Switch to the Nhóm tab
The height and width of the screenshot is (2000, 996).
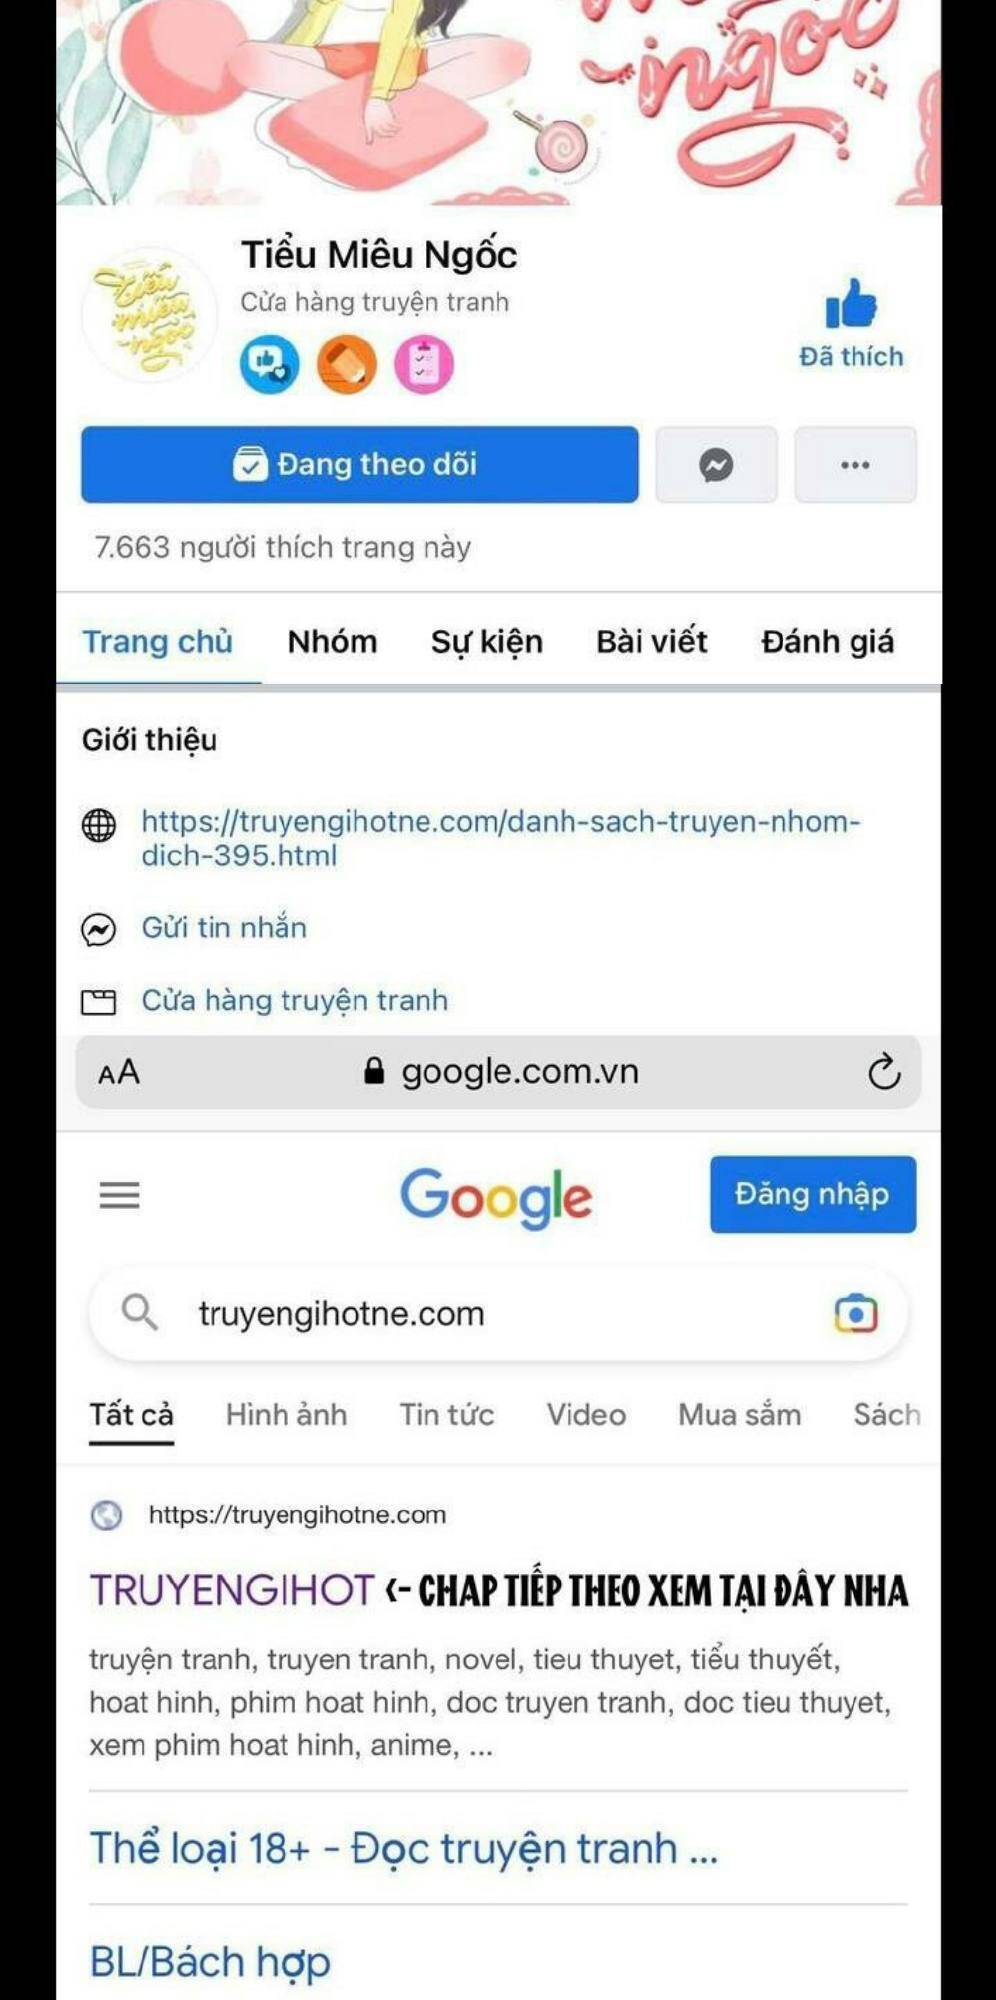(333, 641)
